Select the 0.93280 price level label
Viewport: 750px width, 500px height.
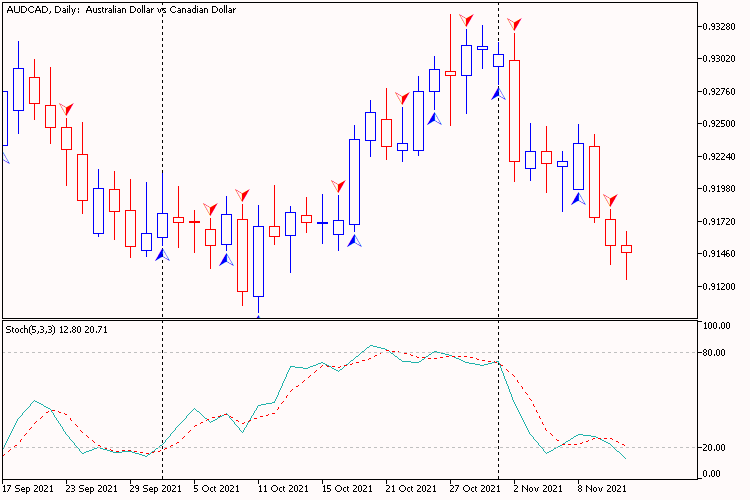[x=719, y=26]
